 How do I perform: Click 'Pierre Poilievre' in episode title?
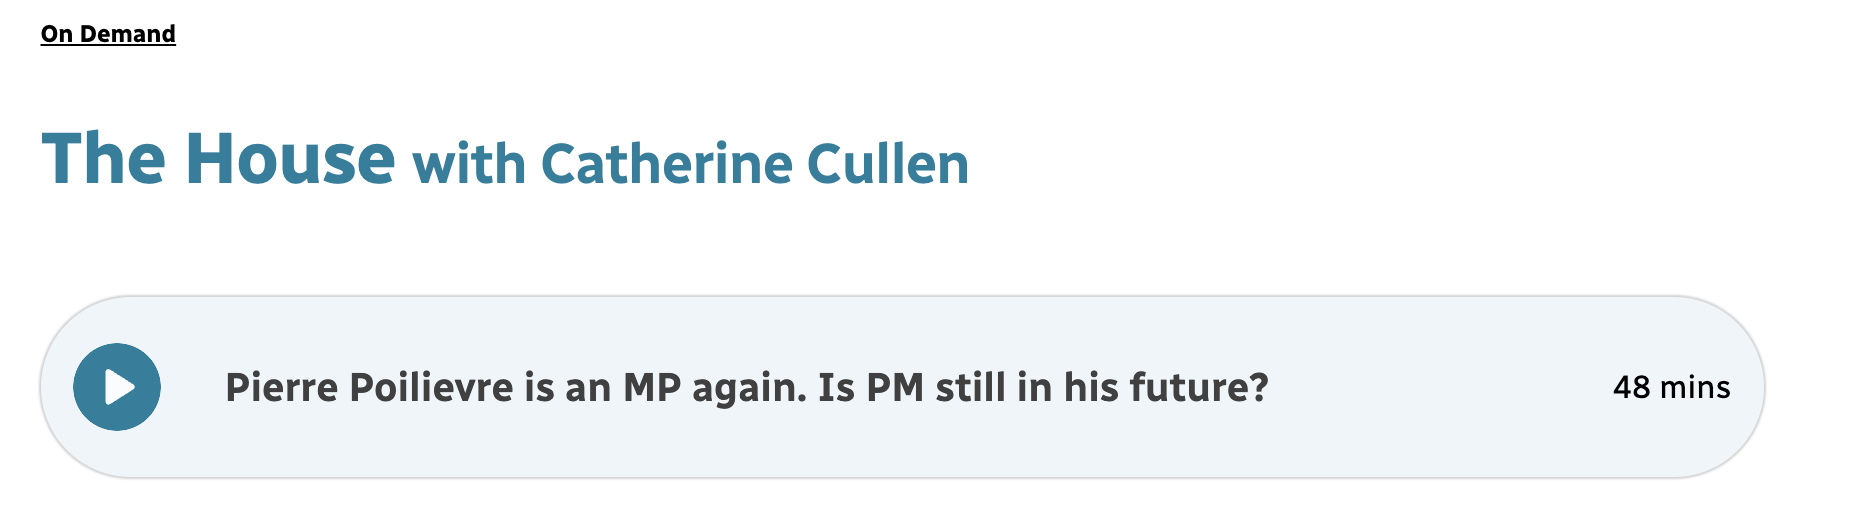tap(369, 387)
